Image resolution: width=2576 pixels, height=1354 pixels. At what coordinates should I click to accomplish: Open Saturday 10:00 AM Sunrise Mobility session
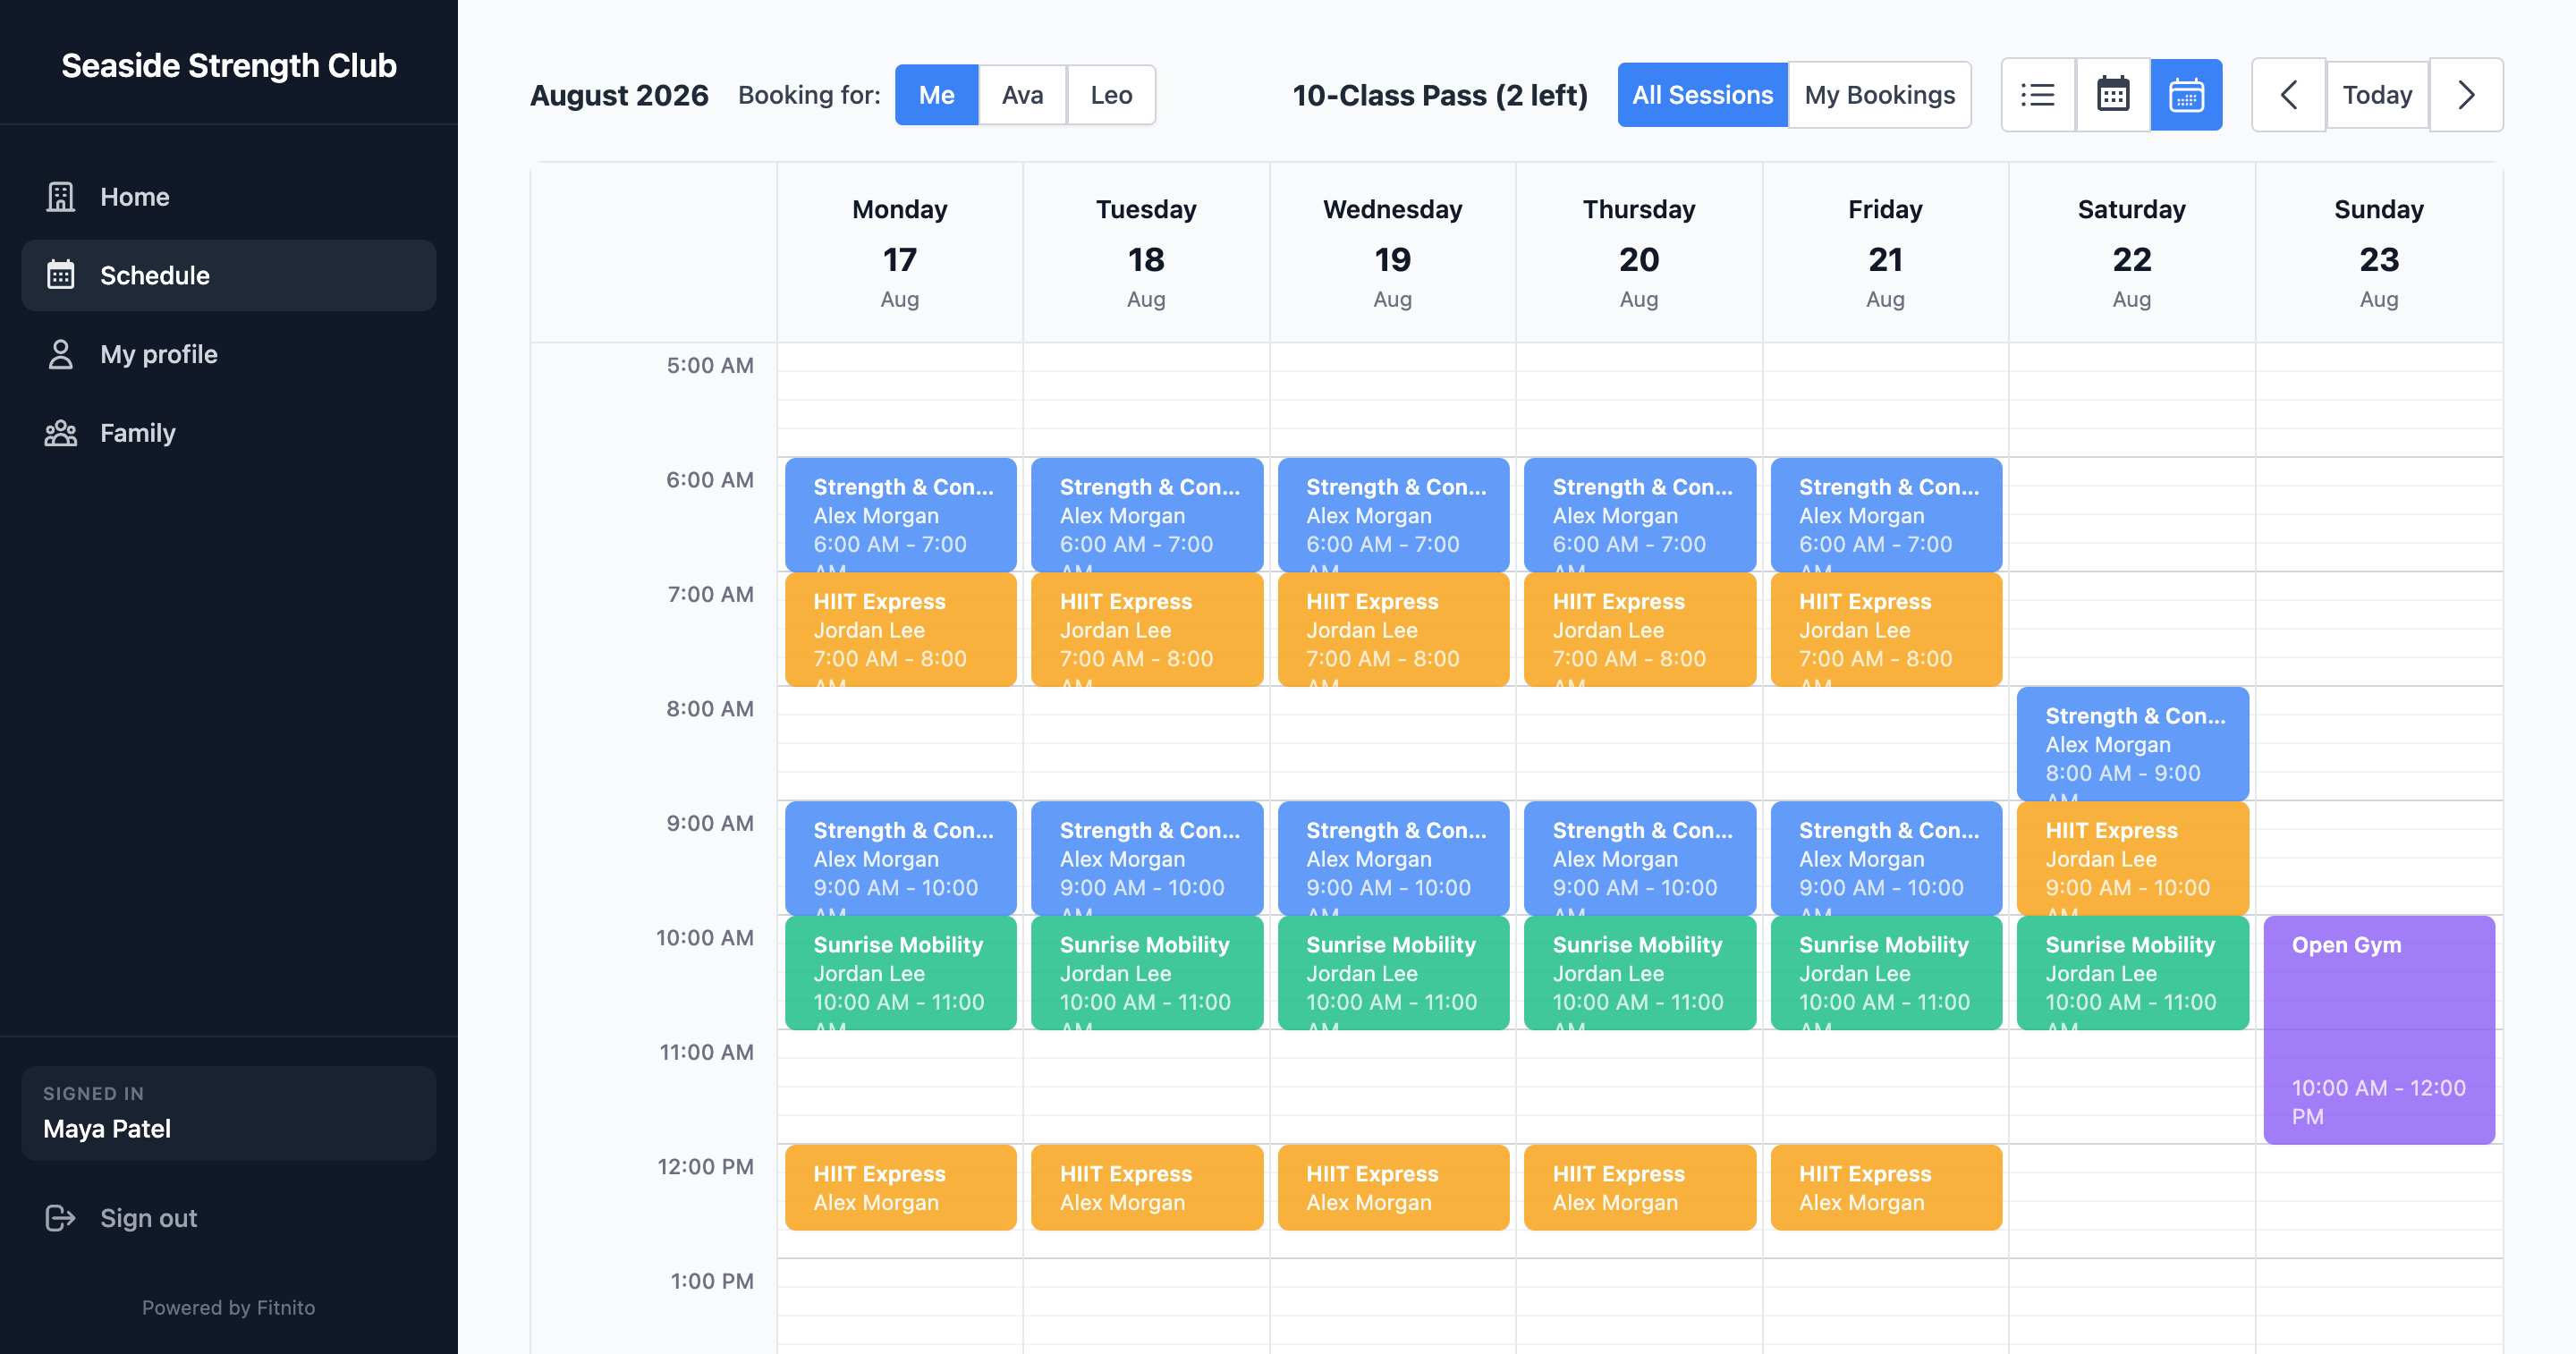click(2133, 973)
